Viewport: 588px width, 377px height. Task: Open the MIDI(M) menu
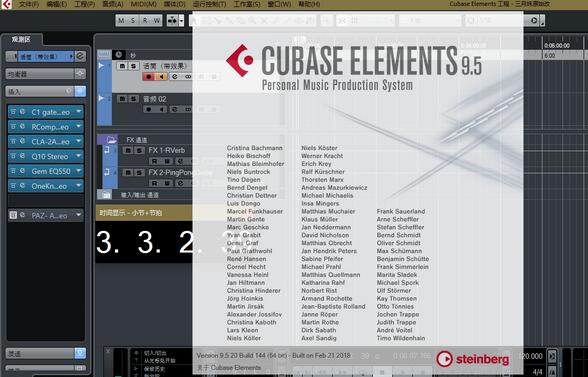[x=144, y=4]
